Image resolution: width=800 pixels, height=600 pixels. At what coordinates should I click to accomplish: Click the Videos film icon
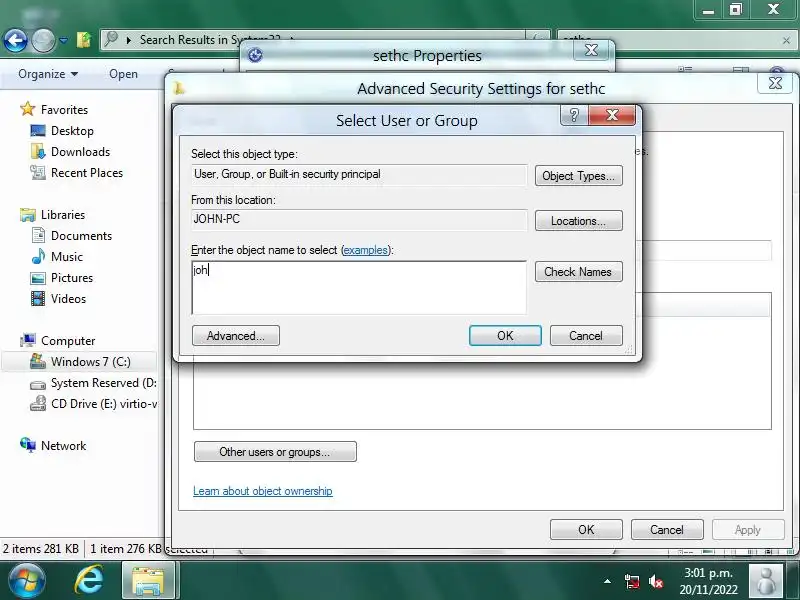pyautogui.click(x=38, y=298)
